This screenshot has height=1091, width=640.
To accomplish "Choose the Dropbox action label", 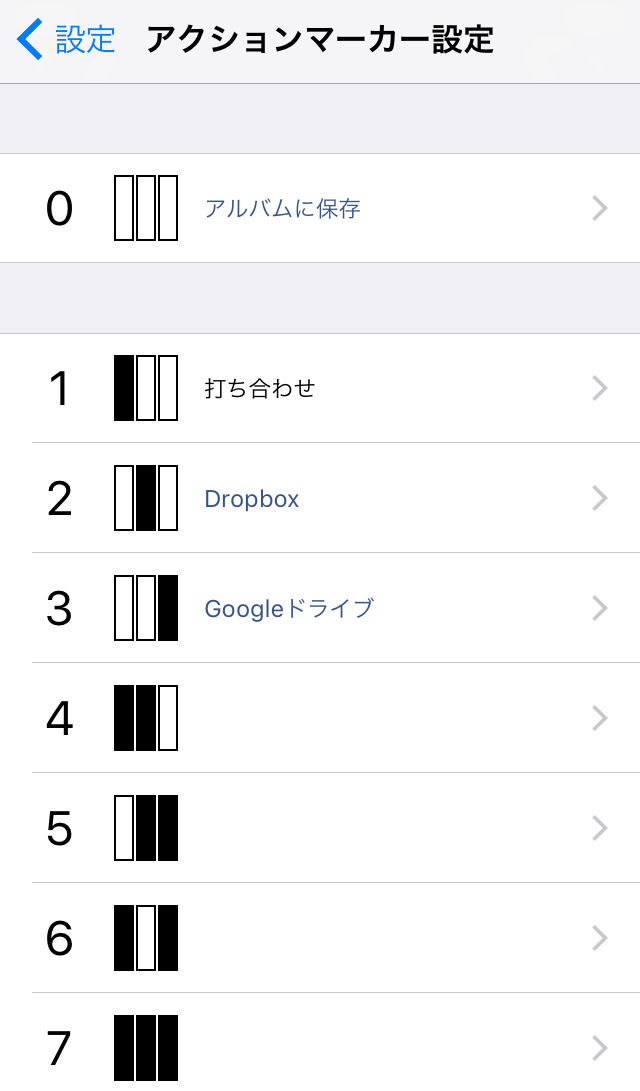I will 252,499.
